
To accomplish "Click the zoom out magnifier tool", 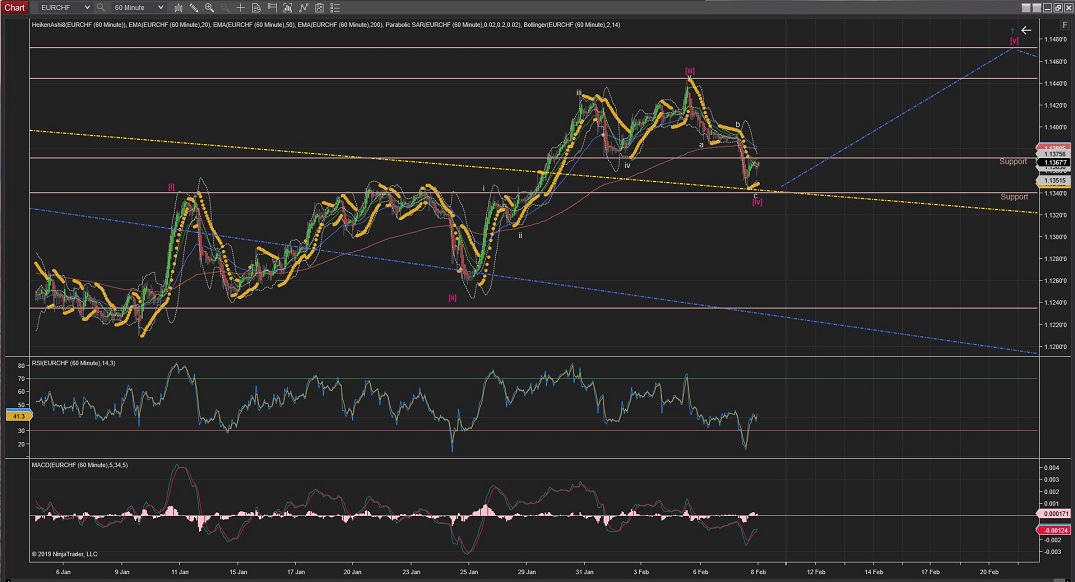I will pyautogui.click(x=225, y=8).
